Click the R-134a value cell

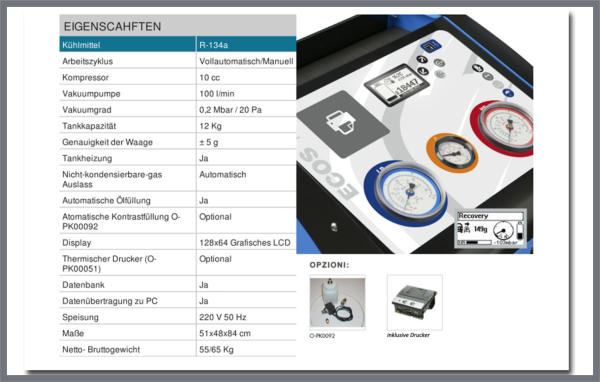pos(246,45)
